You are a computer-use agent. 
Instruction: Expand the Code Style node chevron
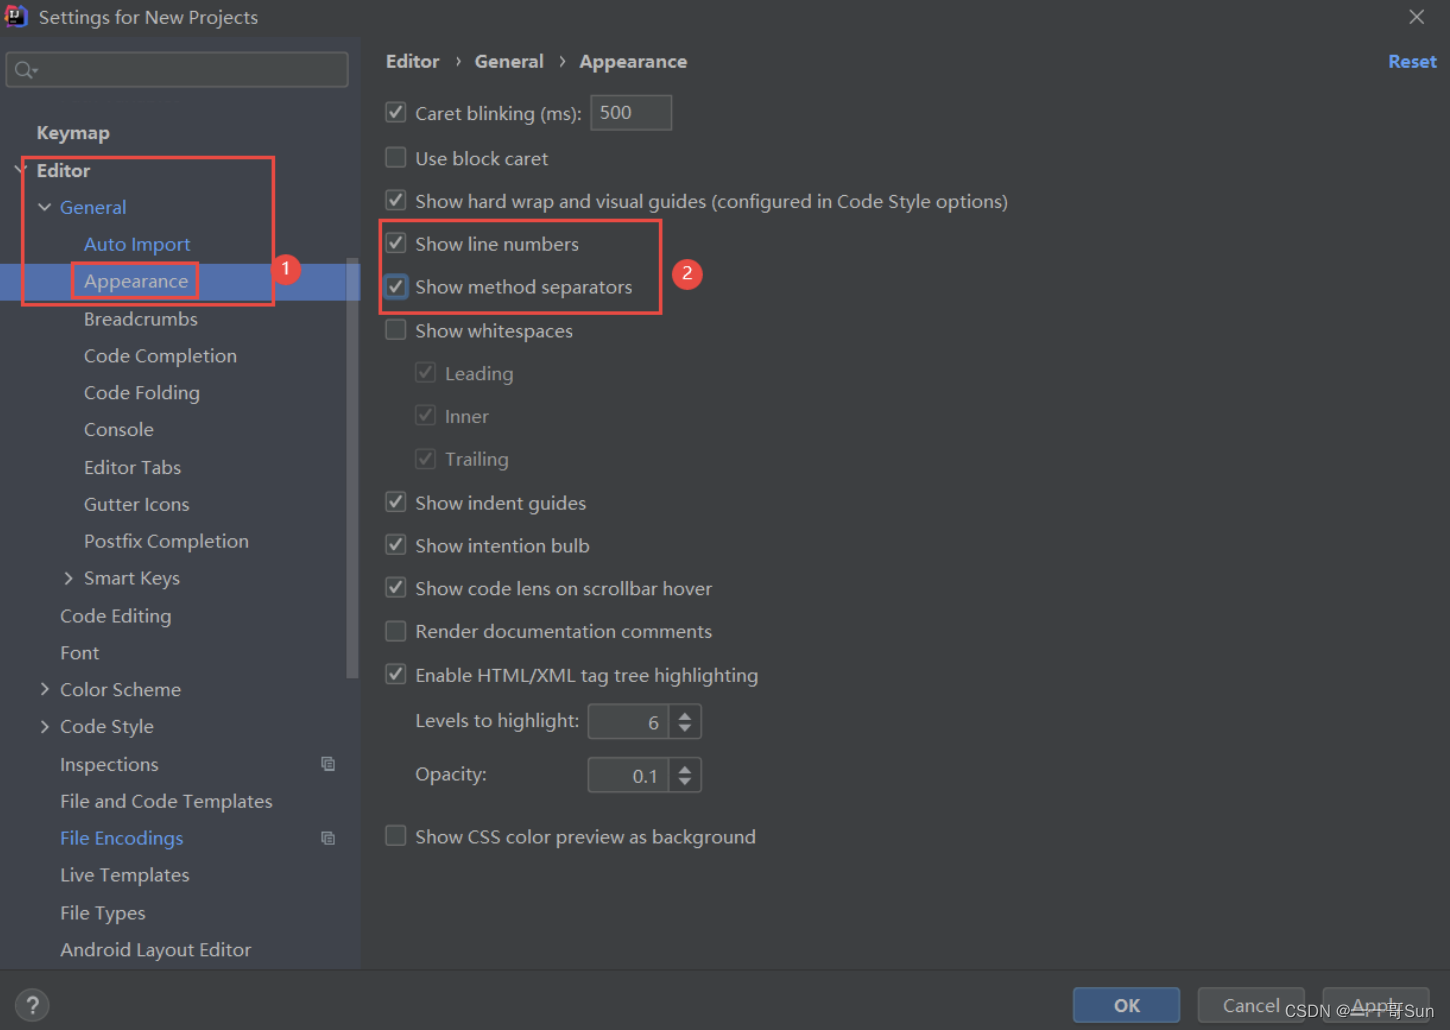coord(44,726)
